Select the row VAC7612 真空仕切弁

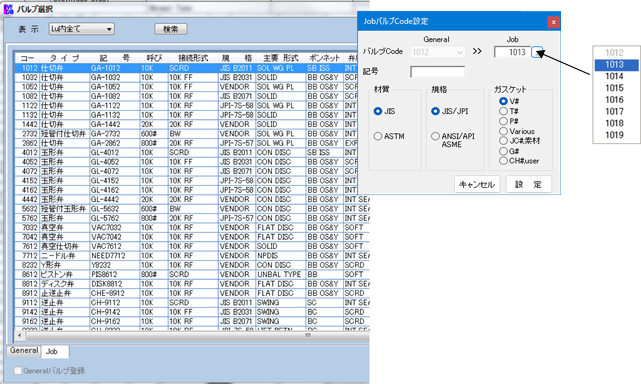point(192,246)
